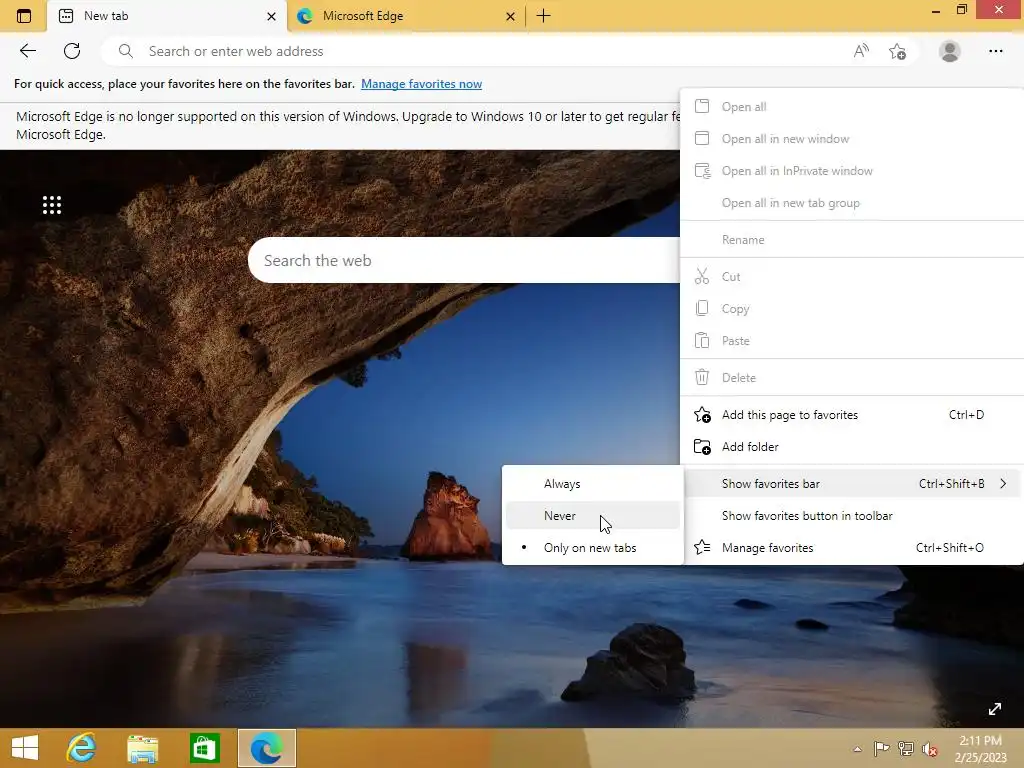The image size is (1024, 768).
Task: Click the muted volume tray icon
Action: 929,749
